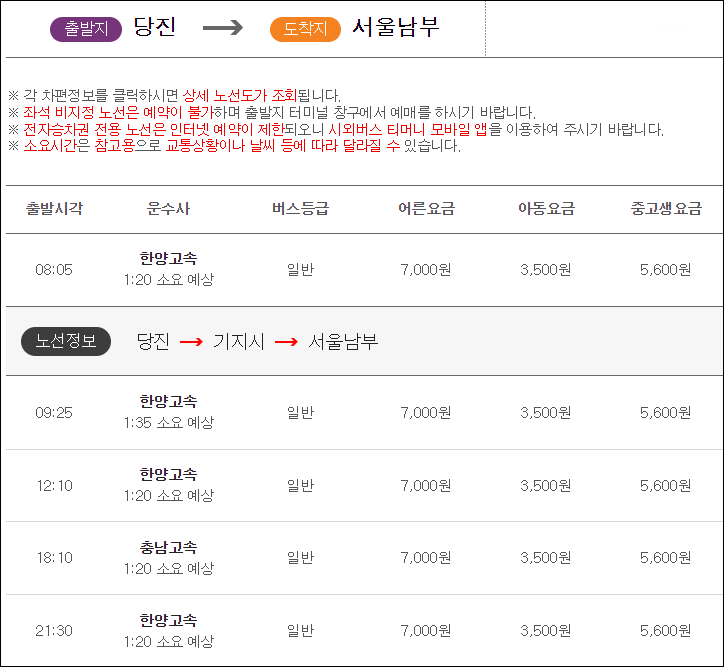Click 한양고속 in the 08:05 row
The width and height of the screenshot is (724, 667).
169,258
